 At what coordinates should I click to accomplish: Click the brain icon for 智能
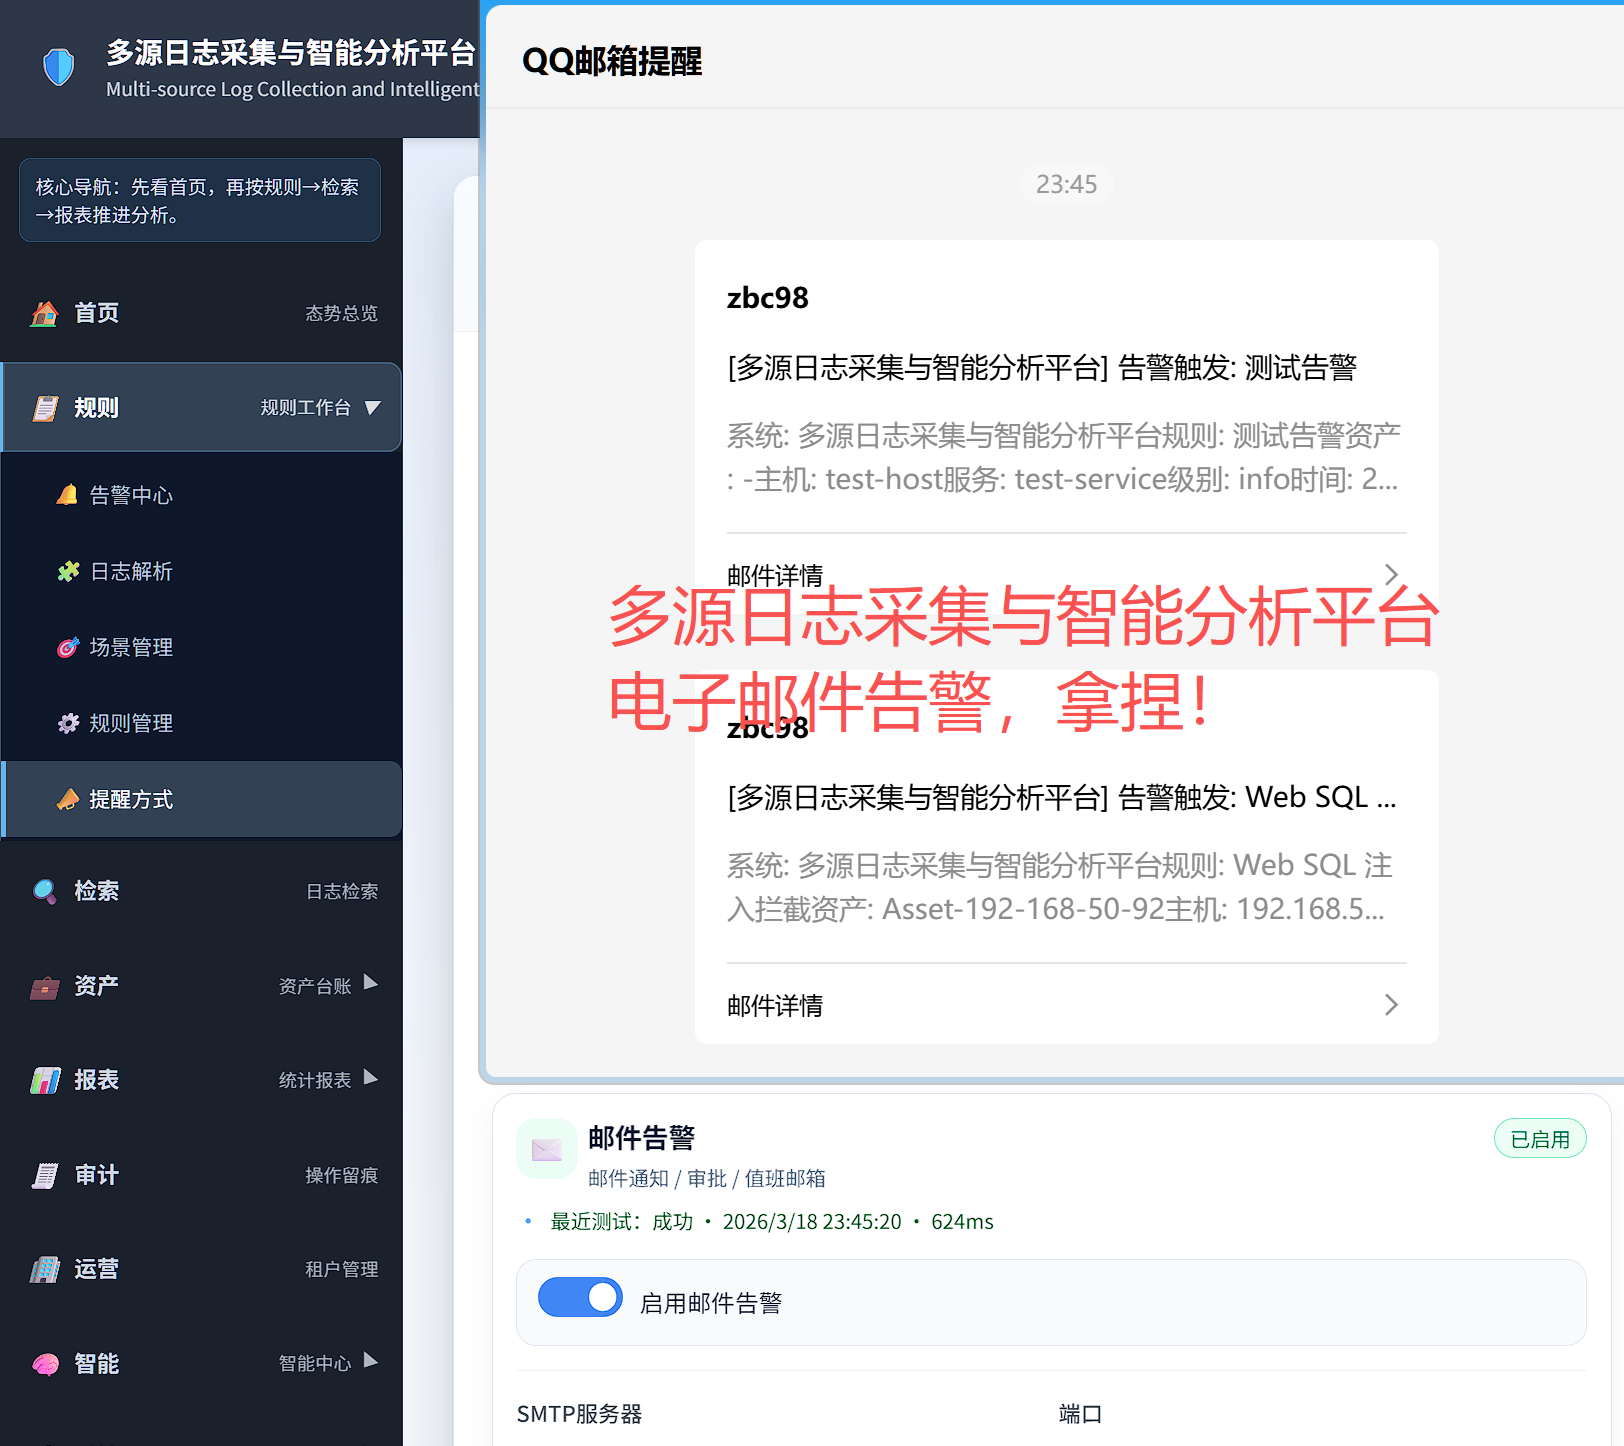click(45, 1364)
